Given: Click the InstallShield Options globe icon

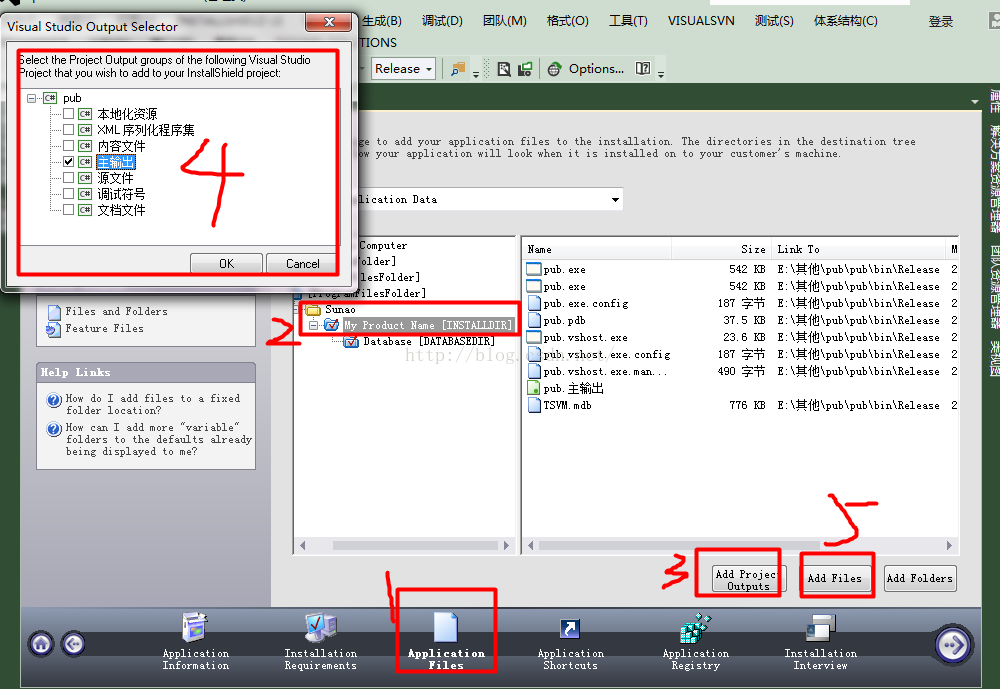Looking at the screenshot, I should [554, 69].
